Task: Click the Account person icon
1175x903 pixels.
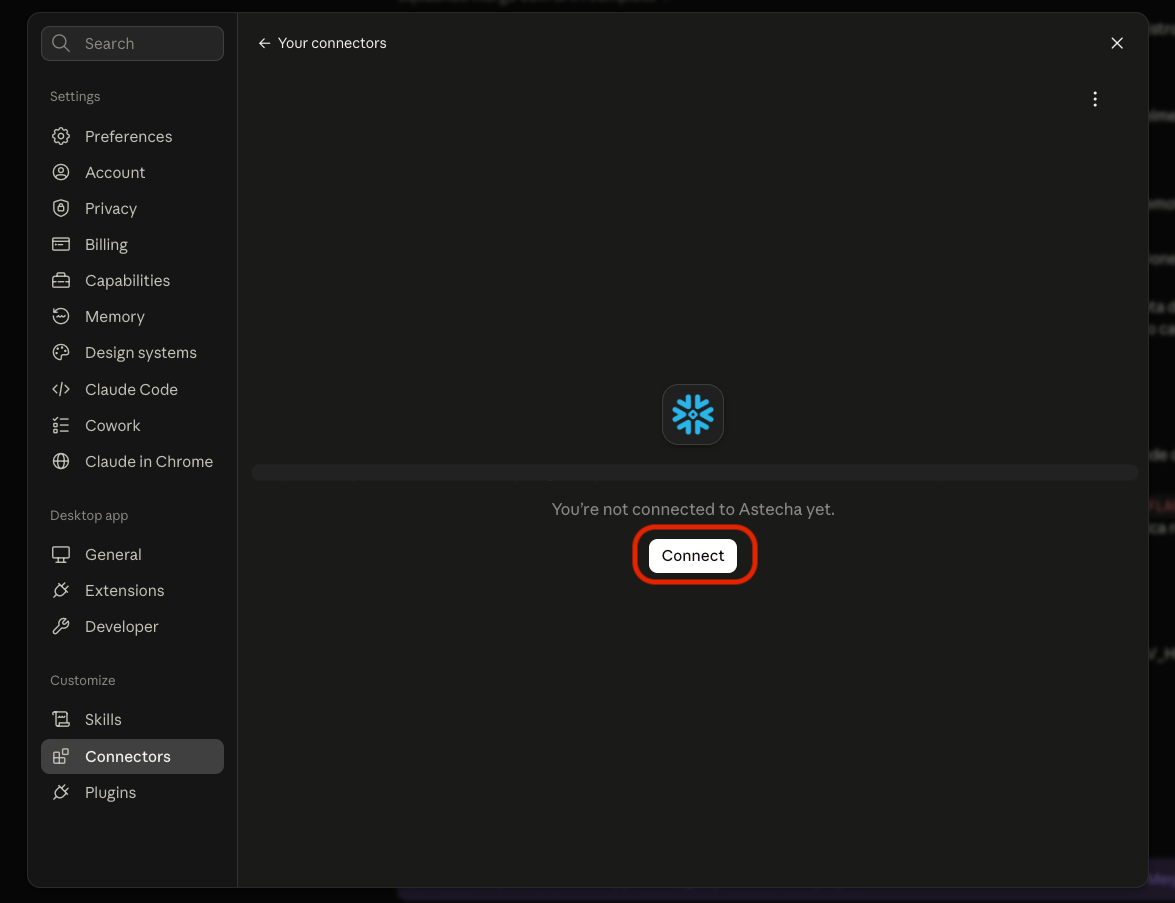Action: pos(61,172)
